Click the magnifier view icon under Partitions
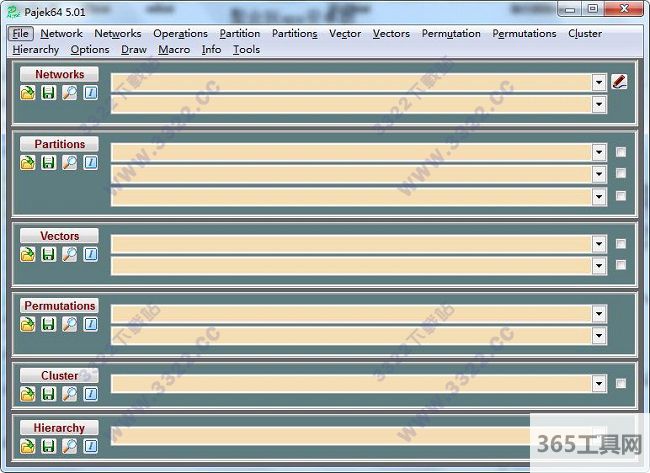Viewport: 650px width, 473px height. tap(69, 162)
